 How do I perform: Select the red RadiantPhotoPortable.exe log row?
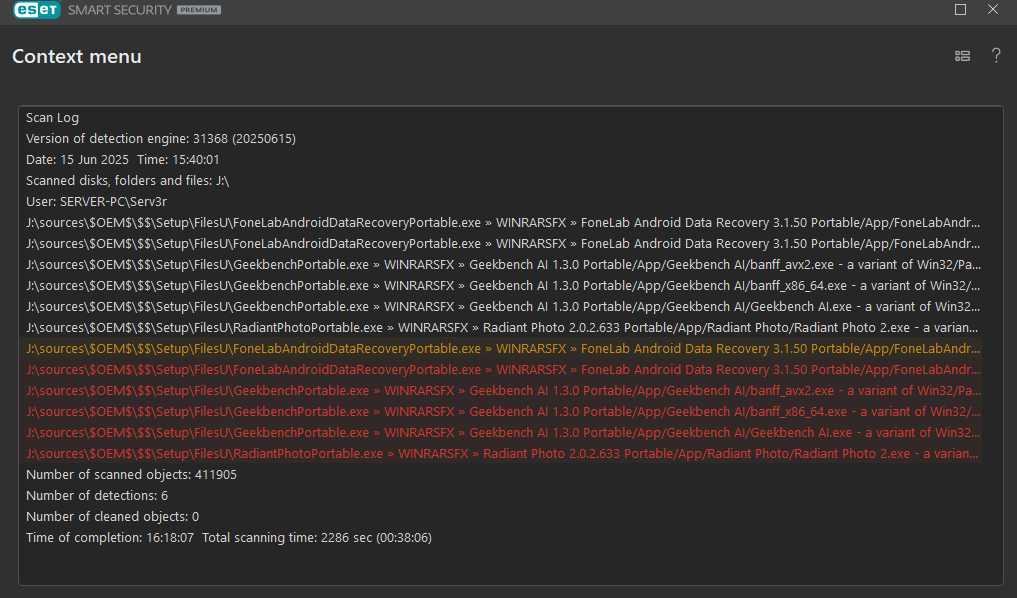click(503, 453)
